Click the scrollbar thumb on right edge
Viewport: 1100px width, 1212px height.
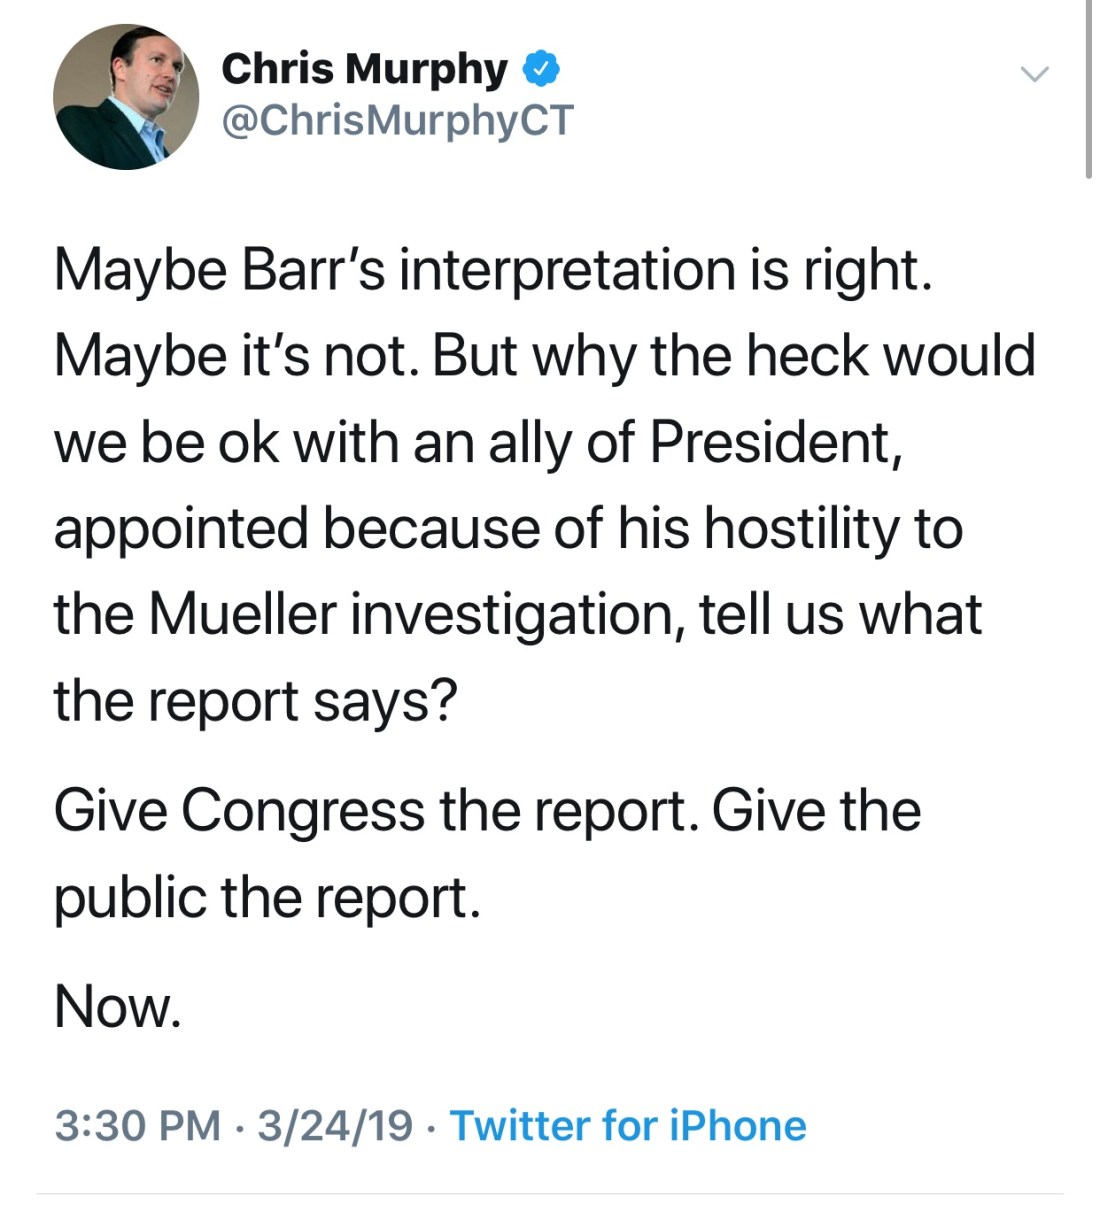click(1089, 90)
